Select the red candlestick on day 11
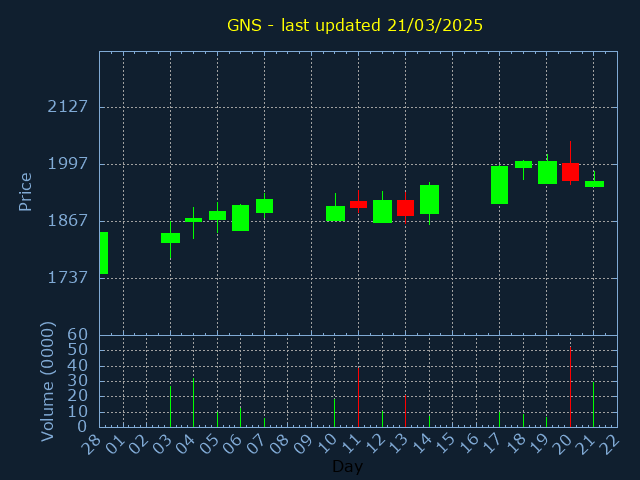 tap(358, 204)
